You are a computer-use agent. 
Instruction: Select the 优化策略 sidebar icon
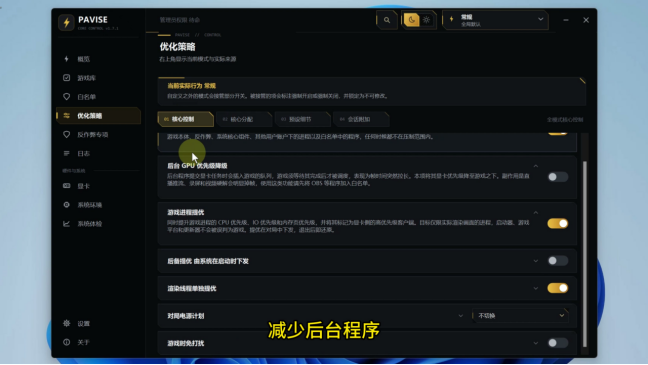pyautogui.click(x=67, y=116)
